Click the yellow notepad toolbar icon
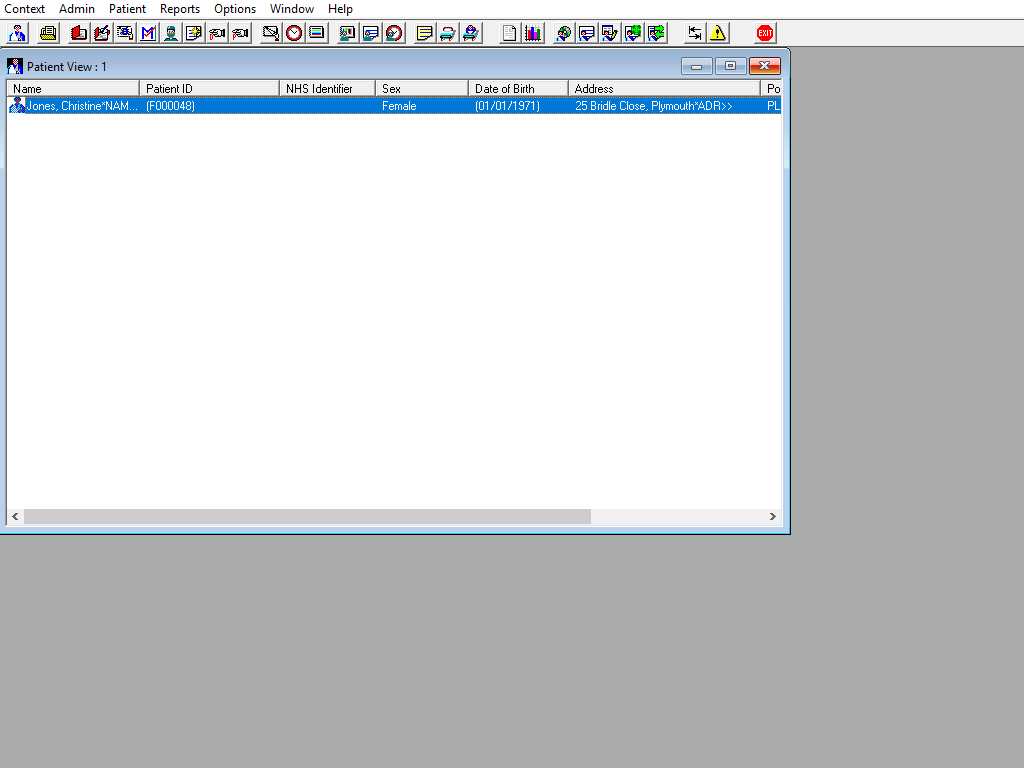Image resolution: width=1024 pixels, height=768 pixels. pos(424,33)
